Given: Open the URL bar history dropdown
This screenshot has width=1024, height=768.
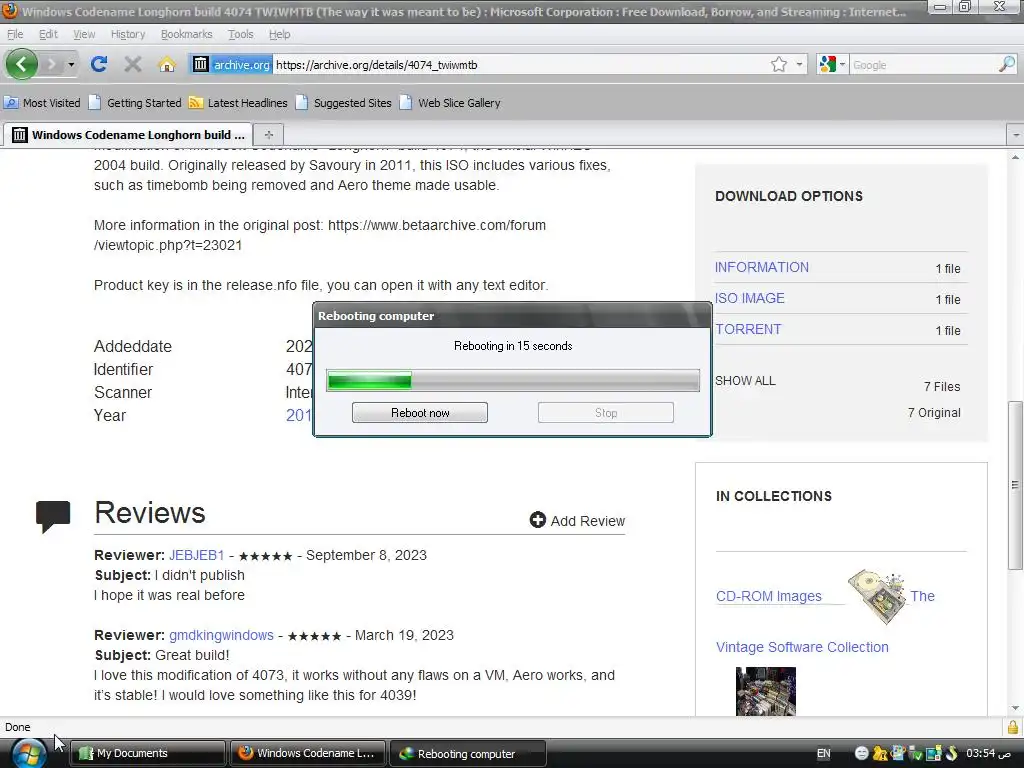Looking at the screenshot, I should click(x=799, y=65).
